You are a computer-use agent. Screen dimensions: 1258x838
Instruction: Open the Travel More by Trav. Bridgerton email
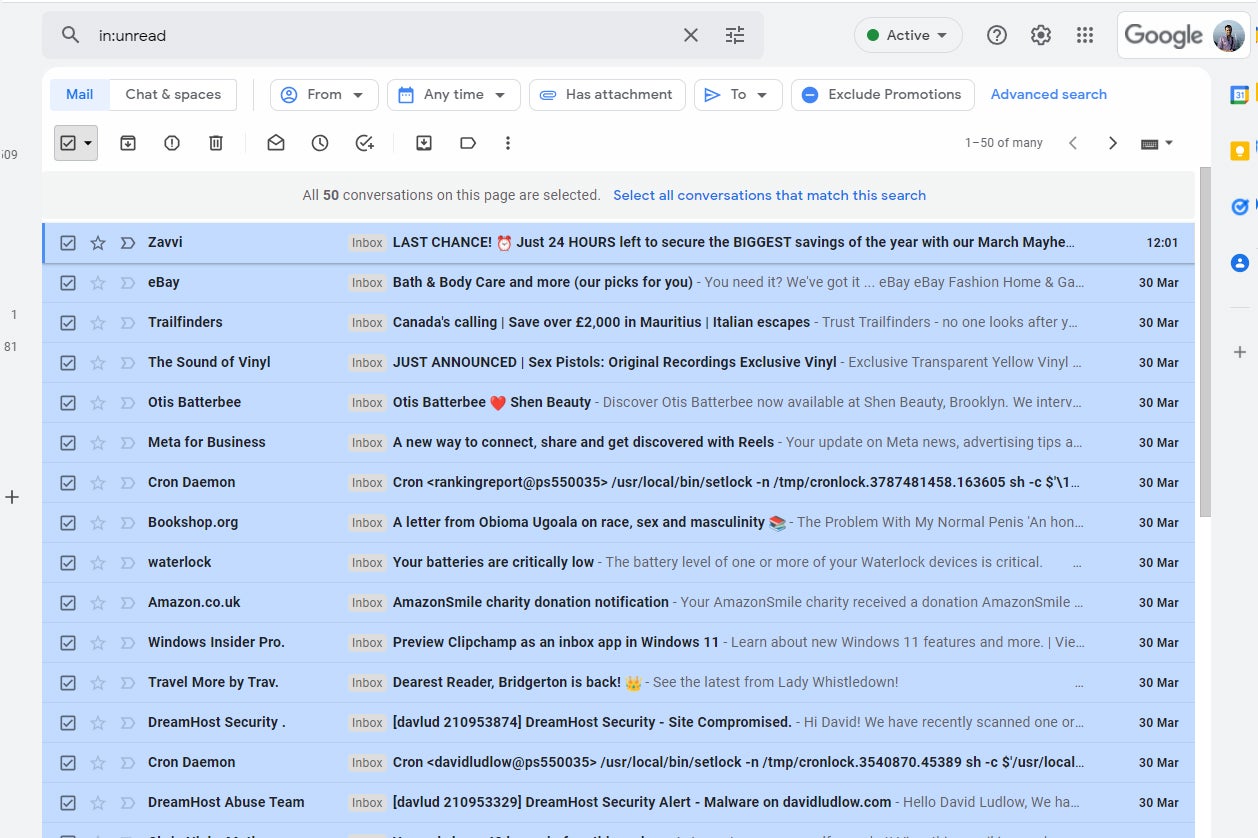click(618, 683)
